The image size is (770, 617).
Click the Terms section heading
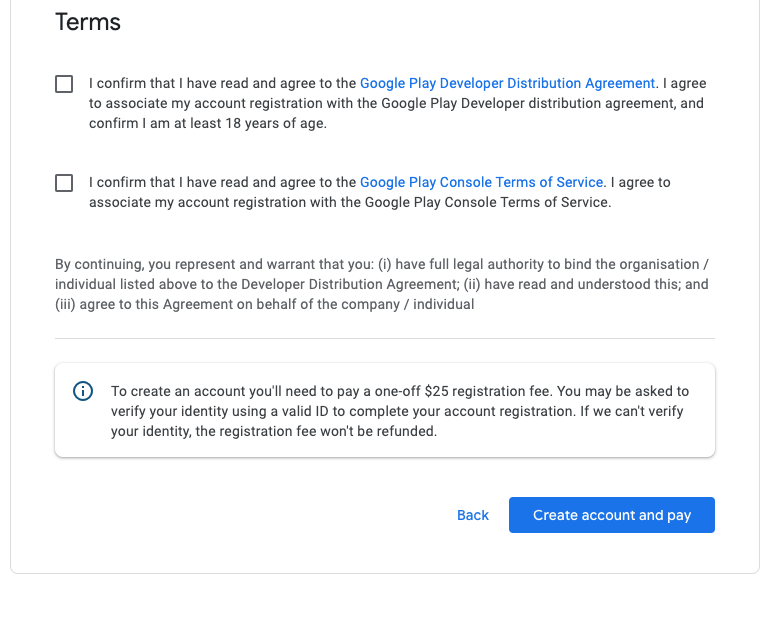(88, 22)
